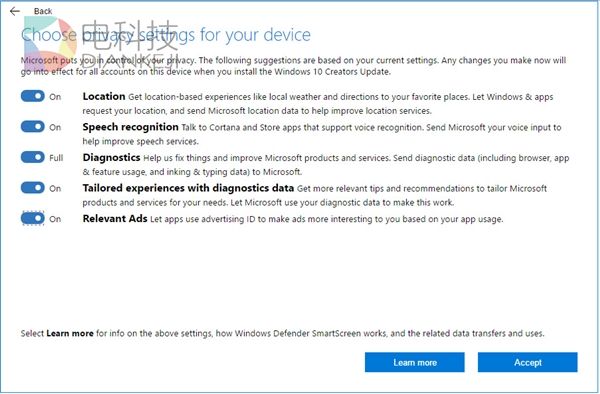Open the Learn more button

(415, 362)
